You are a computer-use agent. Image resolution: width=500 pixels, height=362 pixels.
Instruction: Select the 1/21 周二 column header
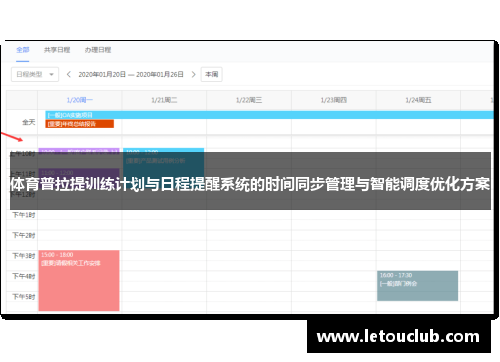[x=164, y=100]
